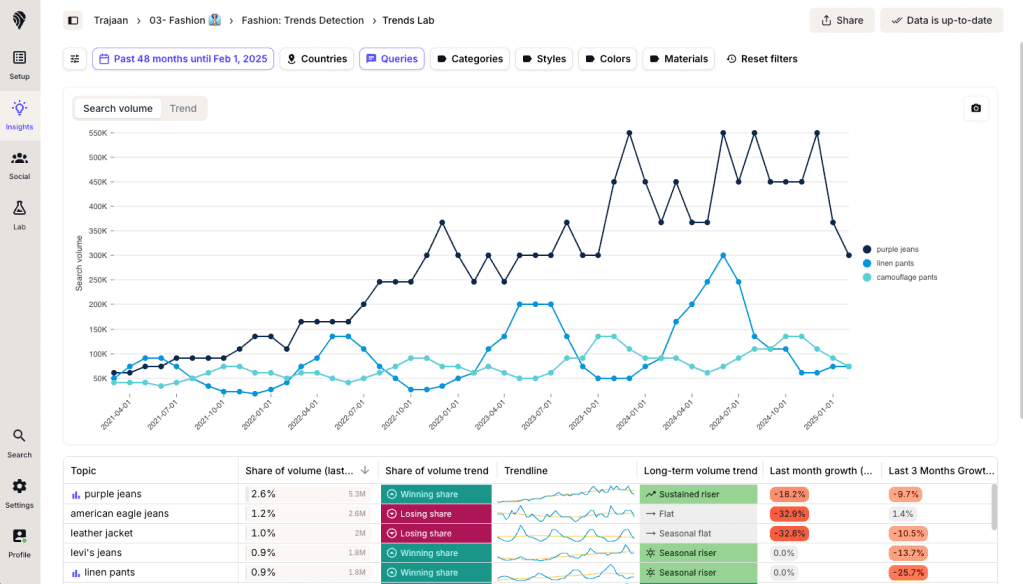
Task: Toggle linen pants legend entry
Action: (x=888, y=263)
